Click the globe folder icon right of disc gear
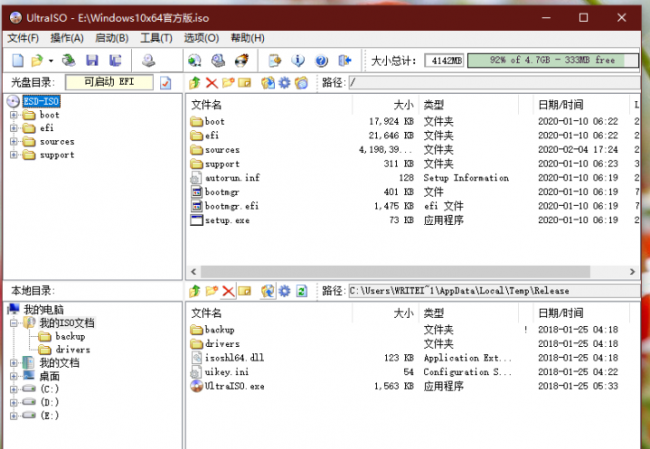 (x=301, y=83)
